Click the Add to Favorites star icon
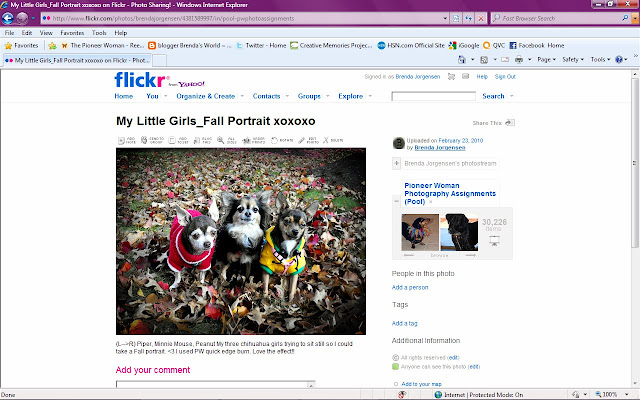 [52, 46]
